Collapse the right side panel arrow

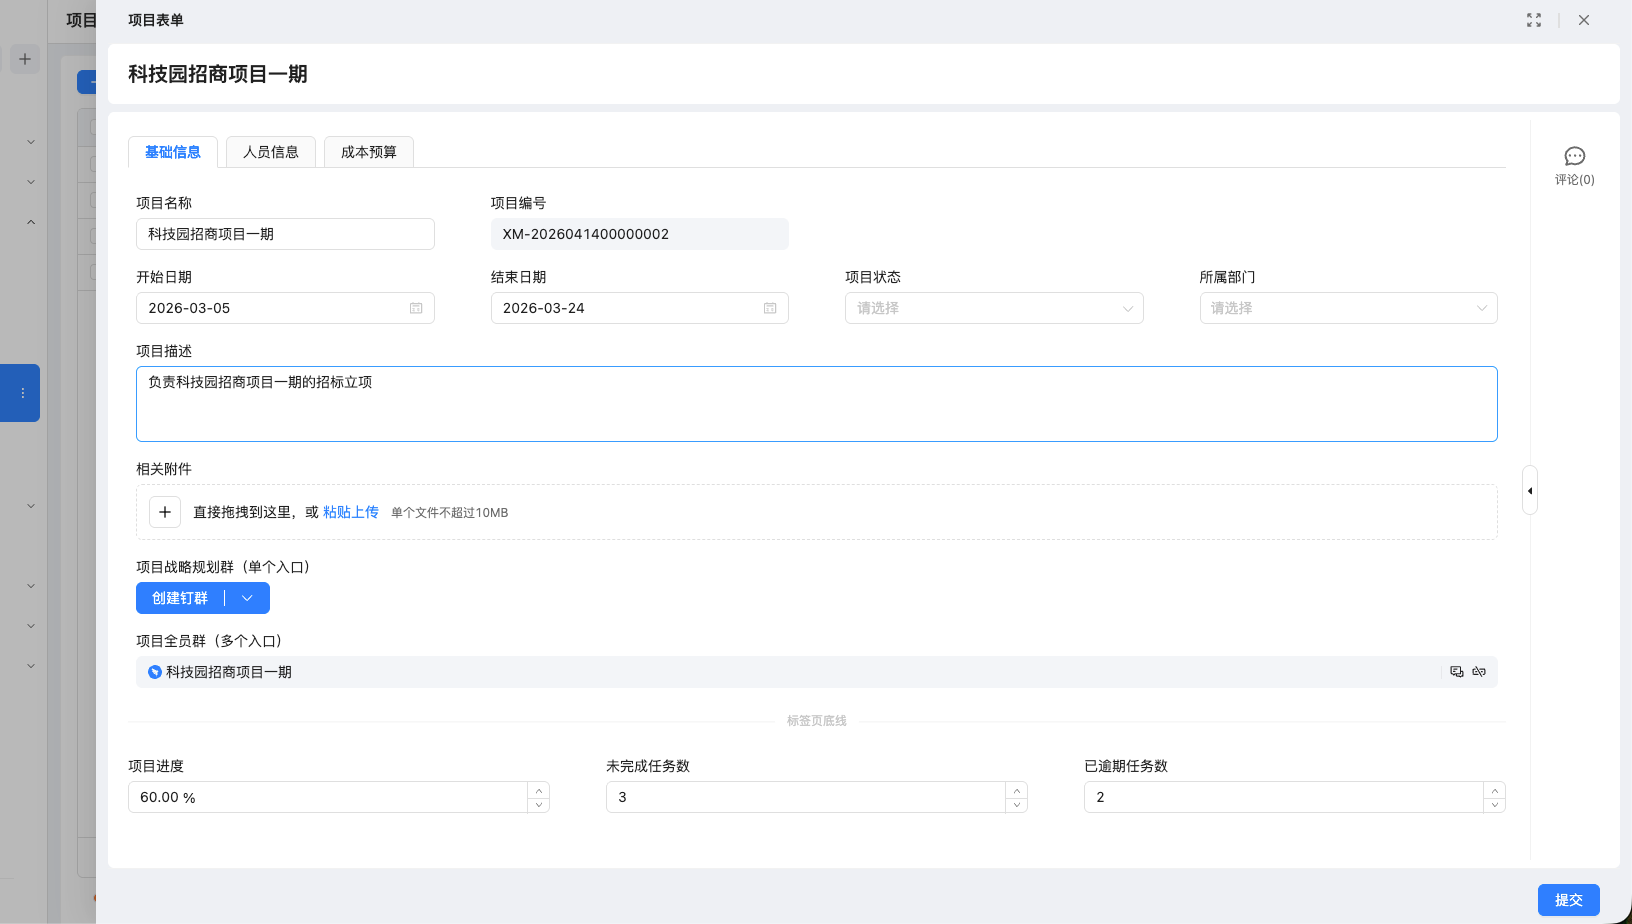(1530, 490)
